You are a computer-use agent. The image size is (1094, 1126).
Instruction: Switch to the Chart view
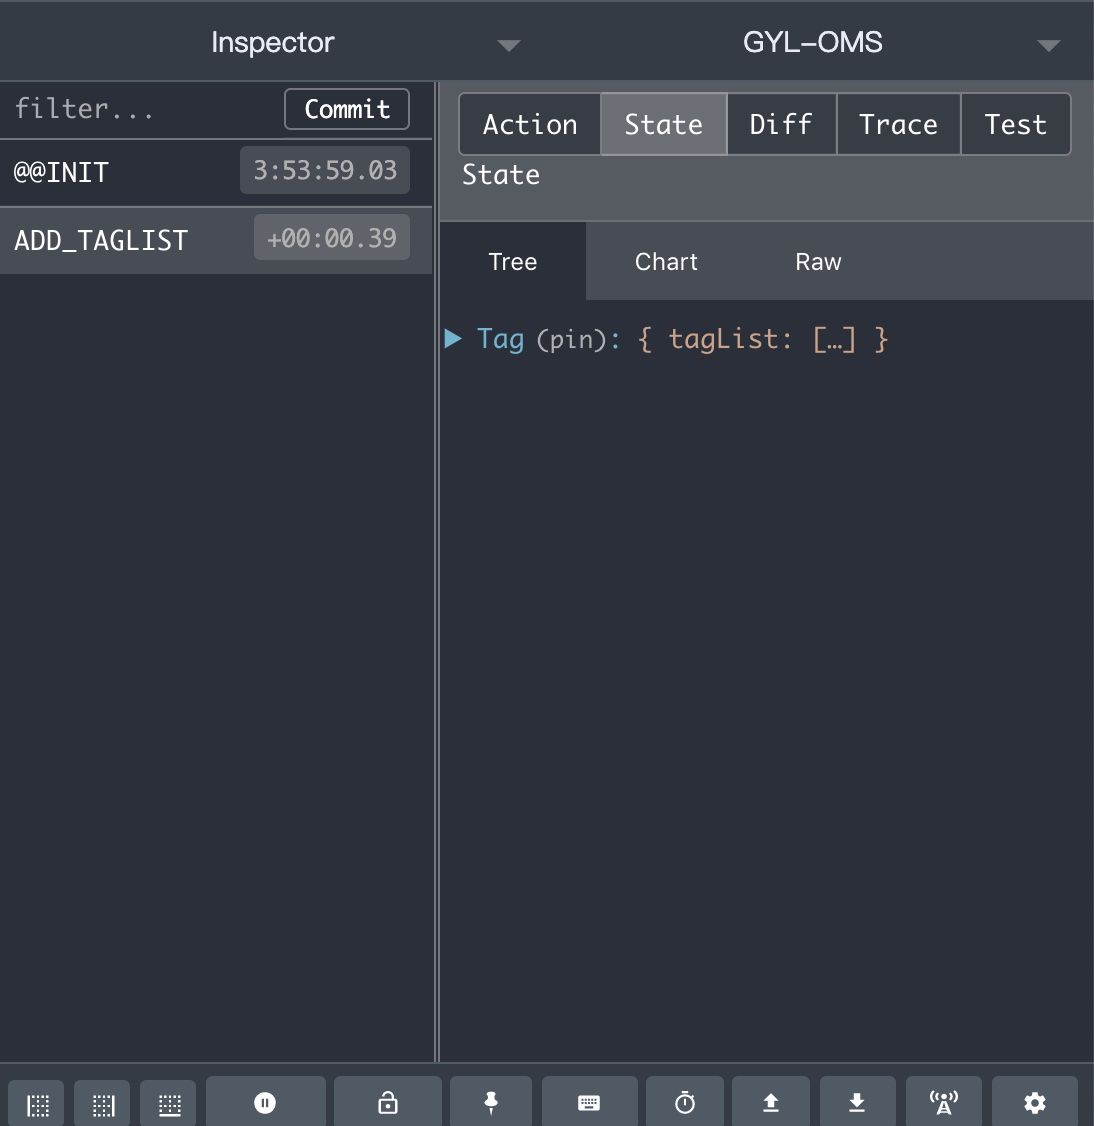(666, 261)
